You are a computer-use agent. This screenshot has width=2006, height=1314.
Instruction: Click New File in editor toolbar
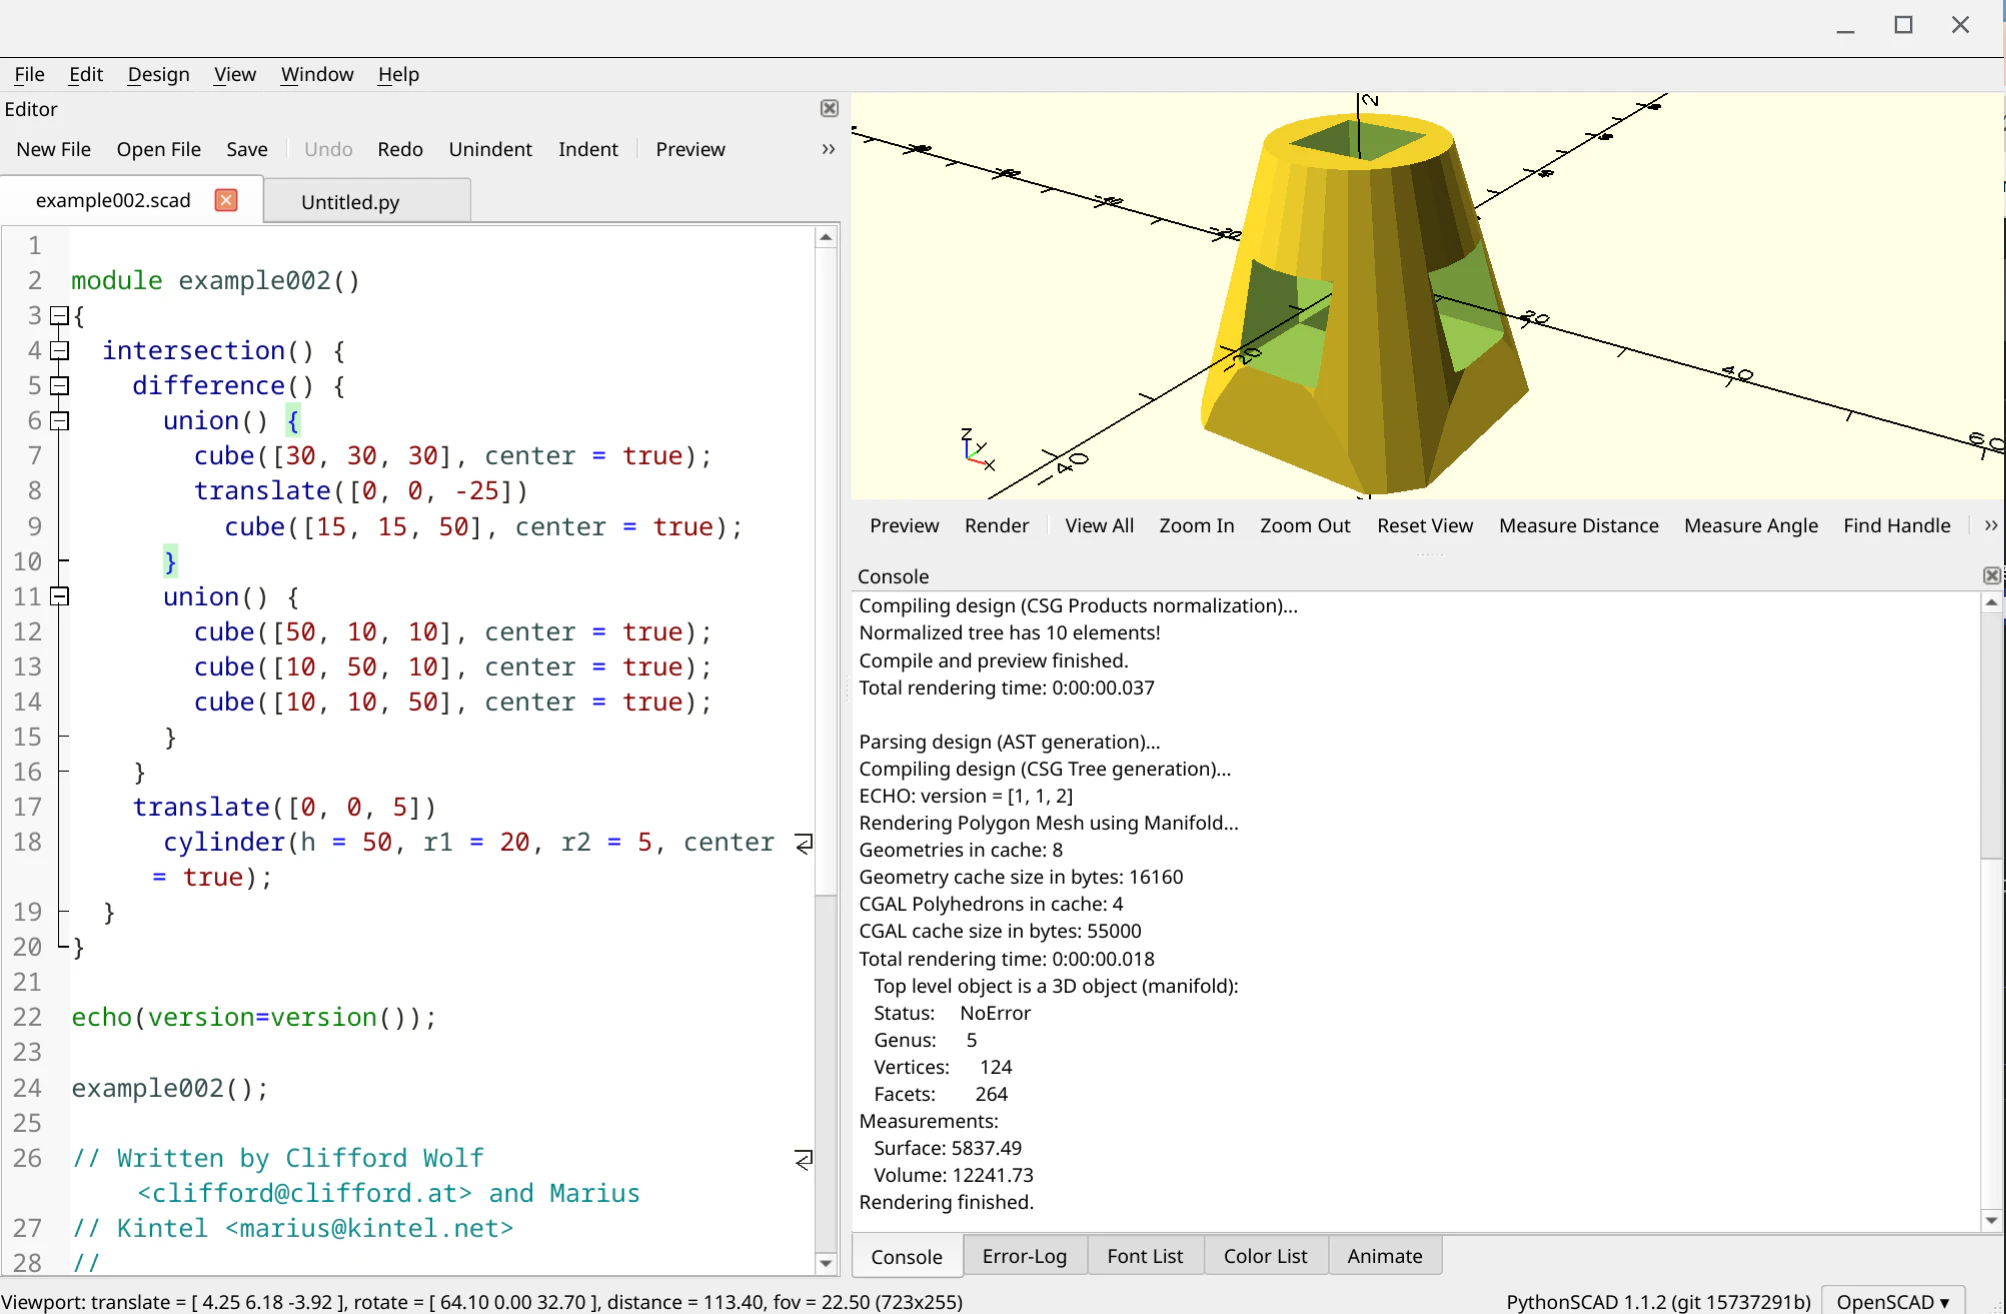[x=53, y=149]
